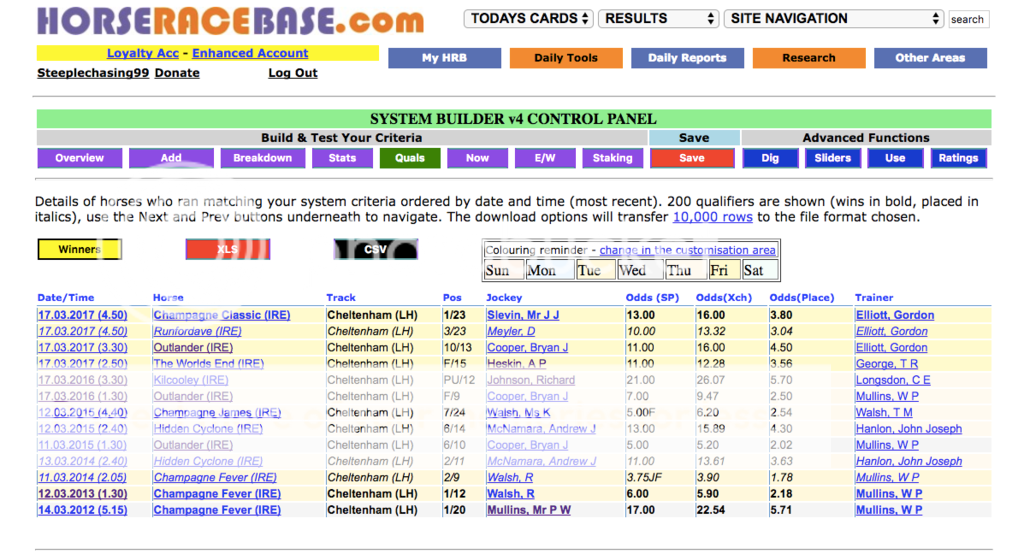Open the Daily Tools menu
This screenshot has height=554, width=1024.
pos(566,58)
